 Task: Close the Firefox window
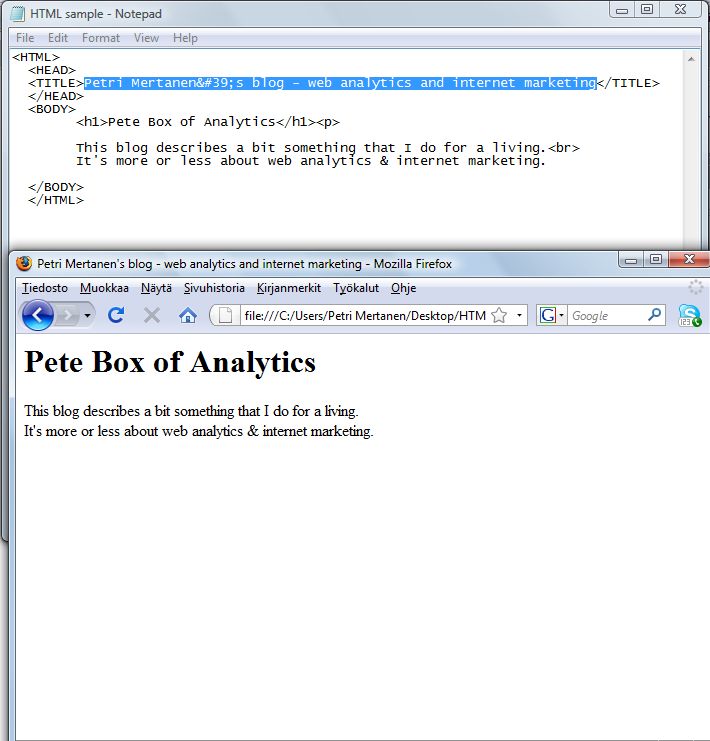[689, 259]
